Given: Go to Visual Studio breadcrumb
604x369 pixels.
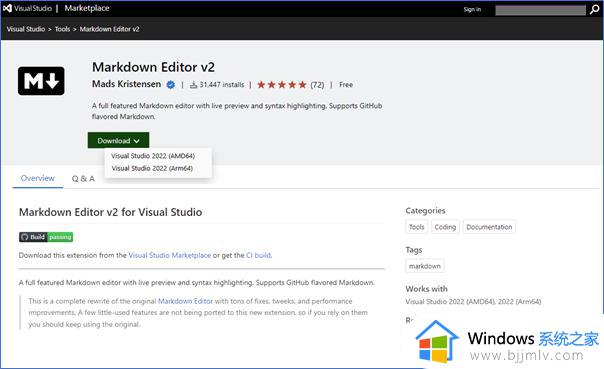Looking at the screenshot, I should (x=26, y=29).
